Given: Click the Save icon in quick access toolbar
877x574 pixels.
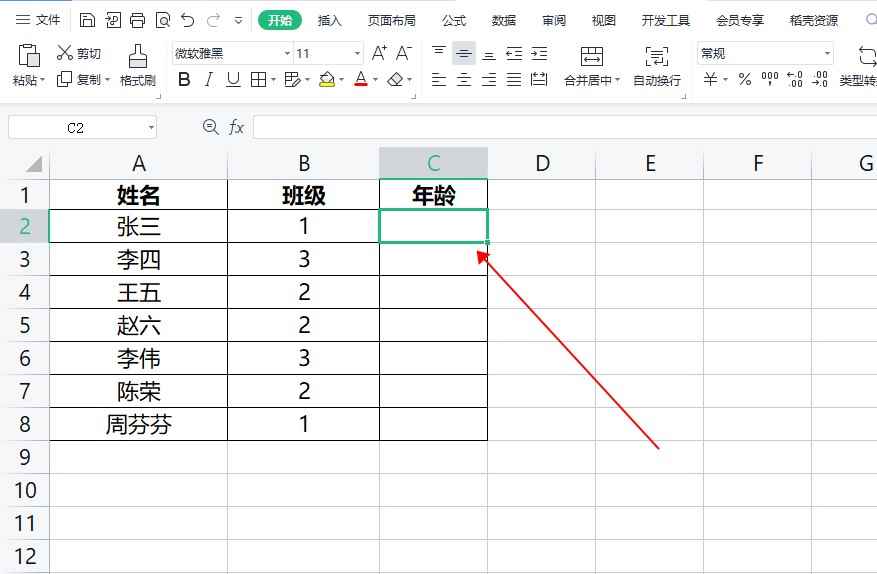Looking at the screenshot, I should 87,20.
